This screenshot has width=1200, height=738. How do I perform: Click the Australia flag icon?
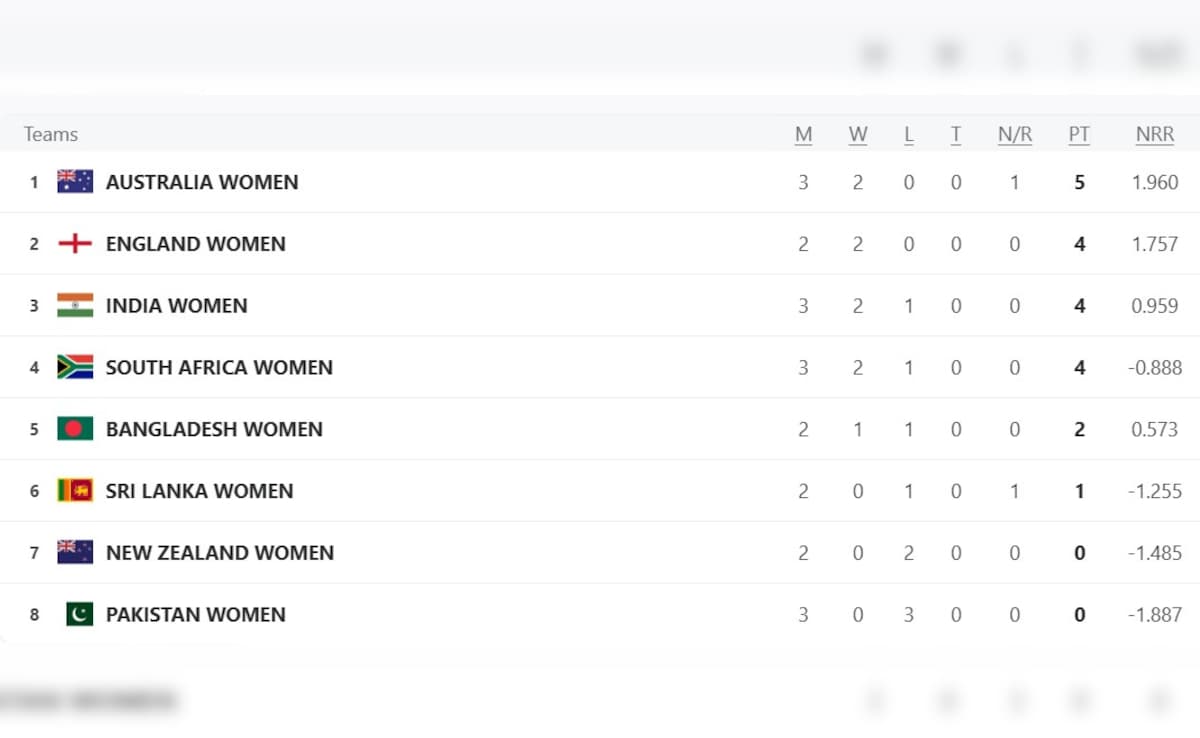(x=75, y=181)
